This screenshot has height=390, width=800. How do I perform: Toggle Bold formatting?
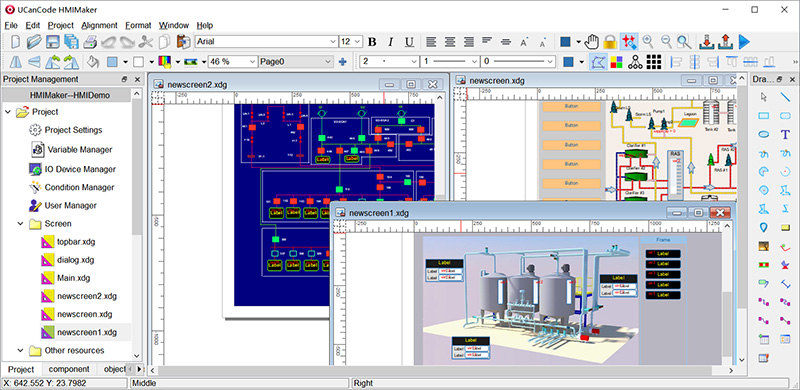372,42
